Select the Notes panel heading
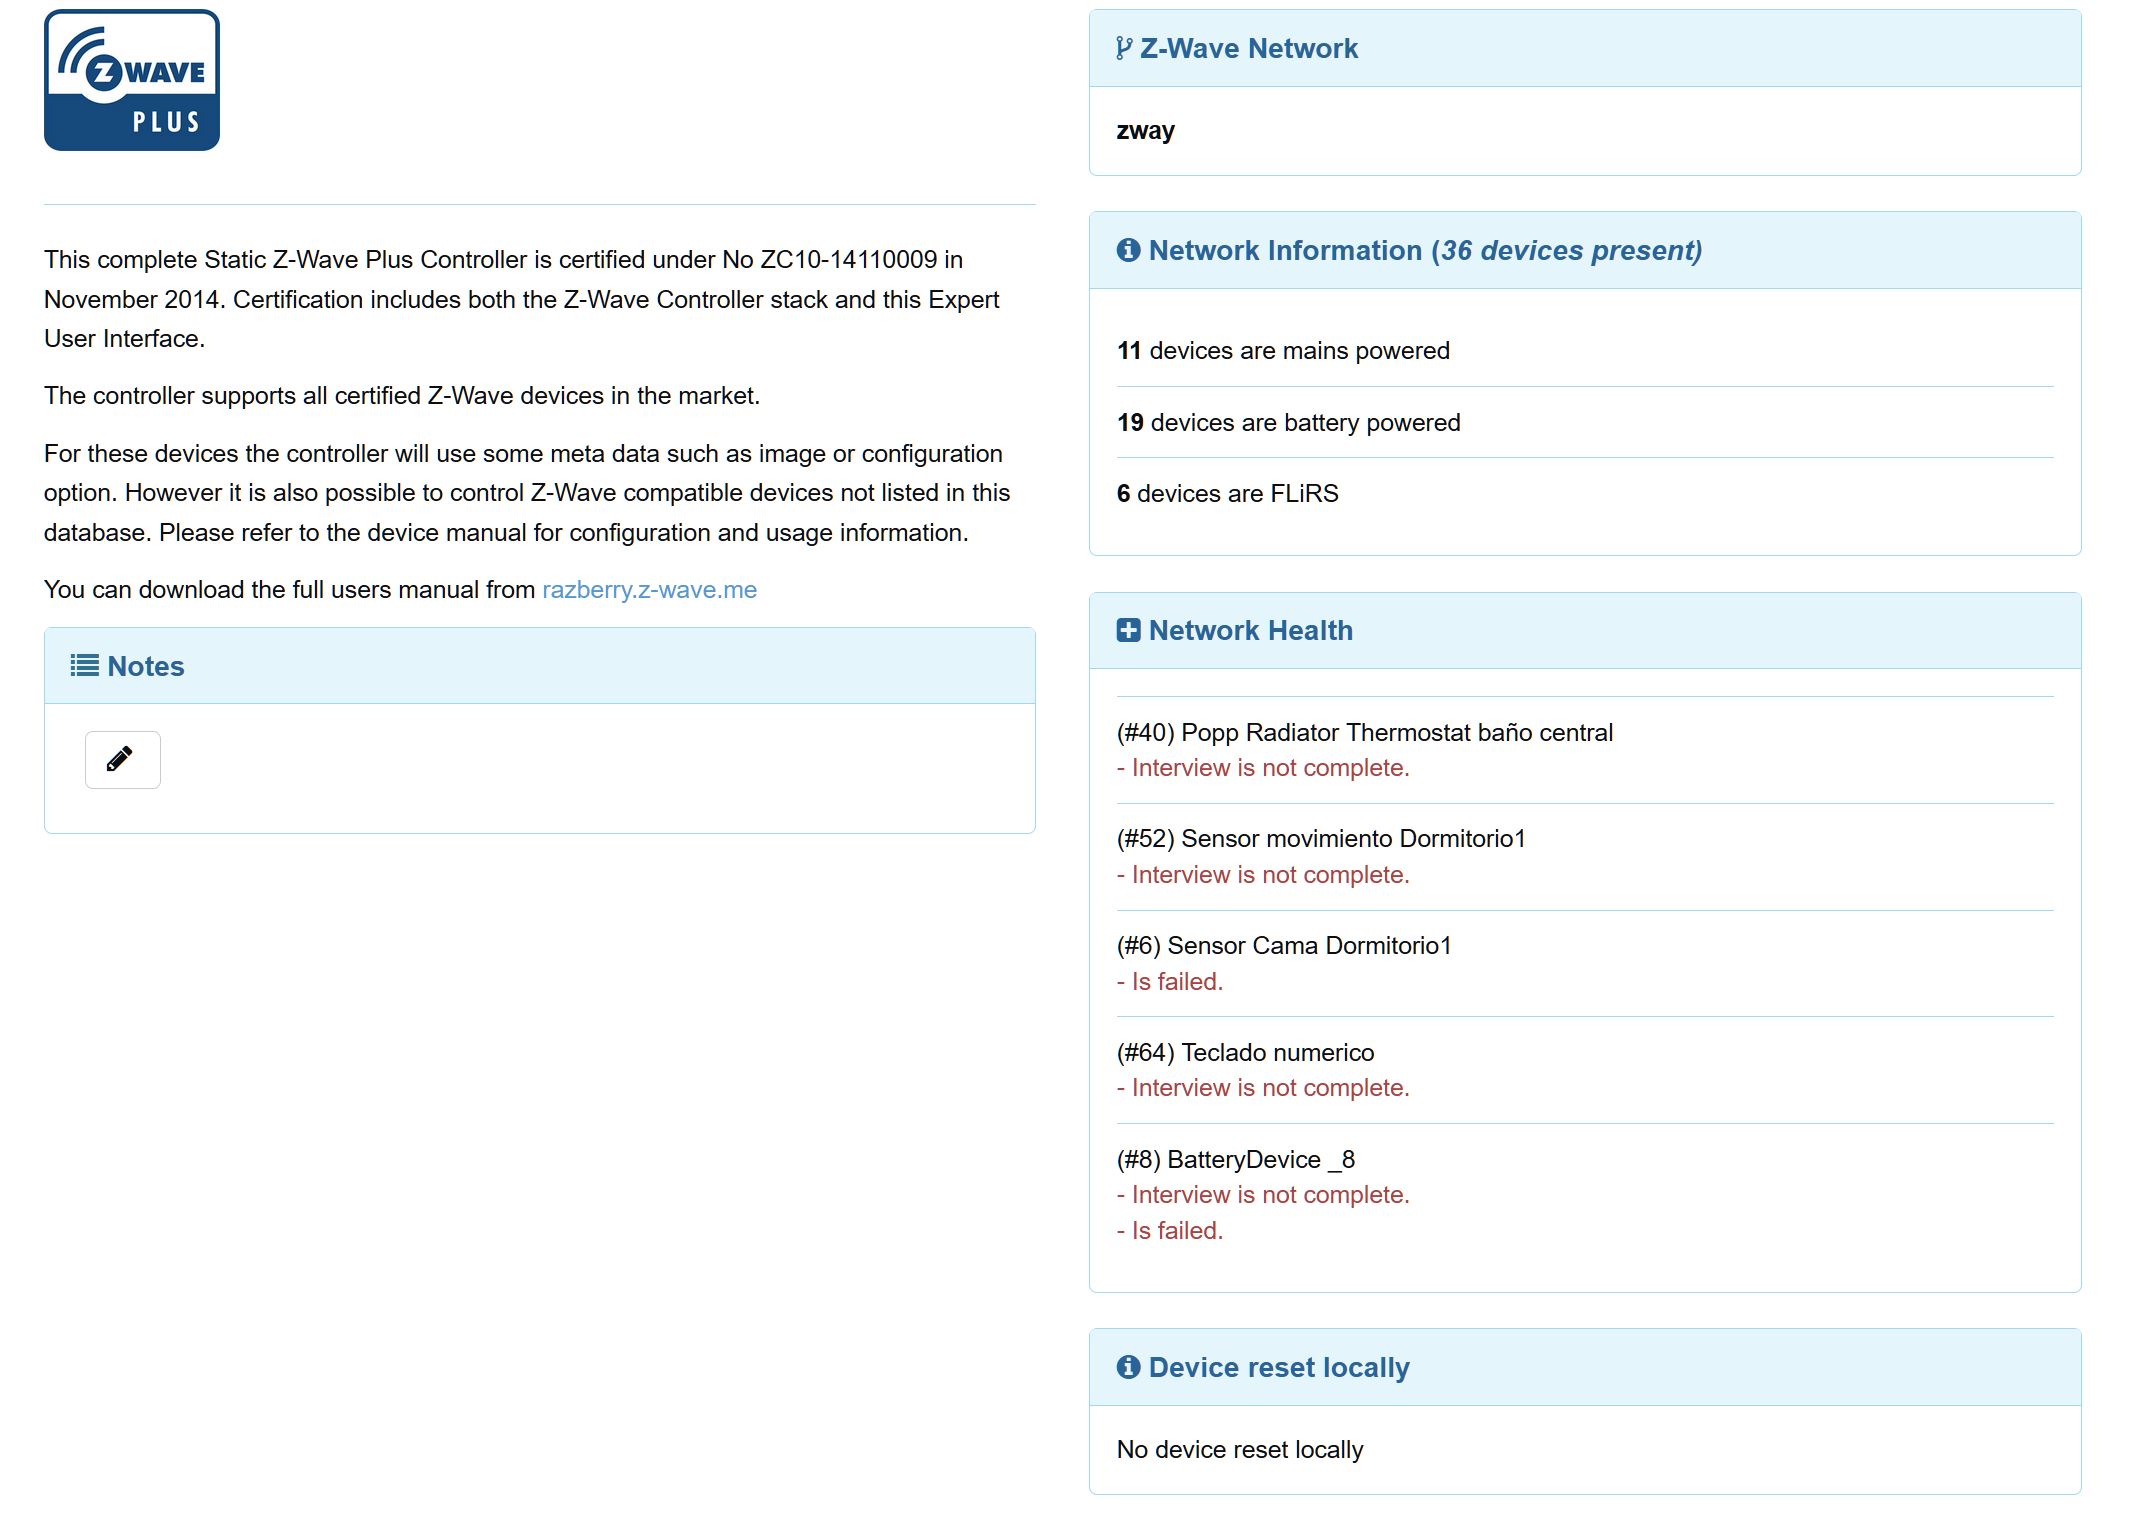The height and width of the screenshot is (1522, 2156). (x=146, y=666)
